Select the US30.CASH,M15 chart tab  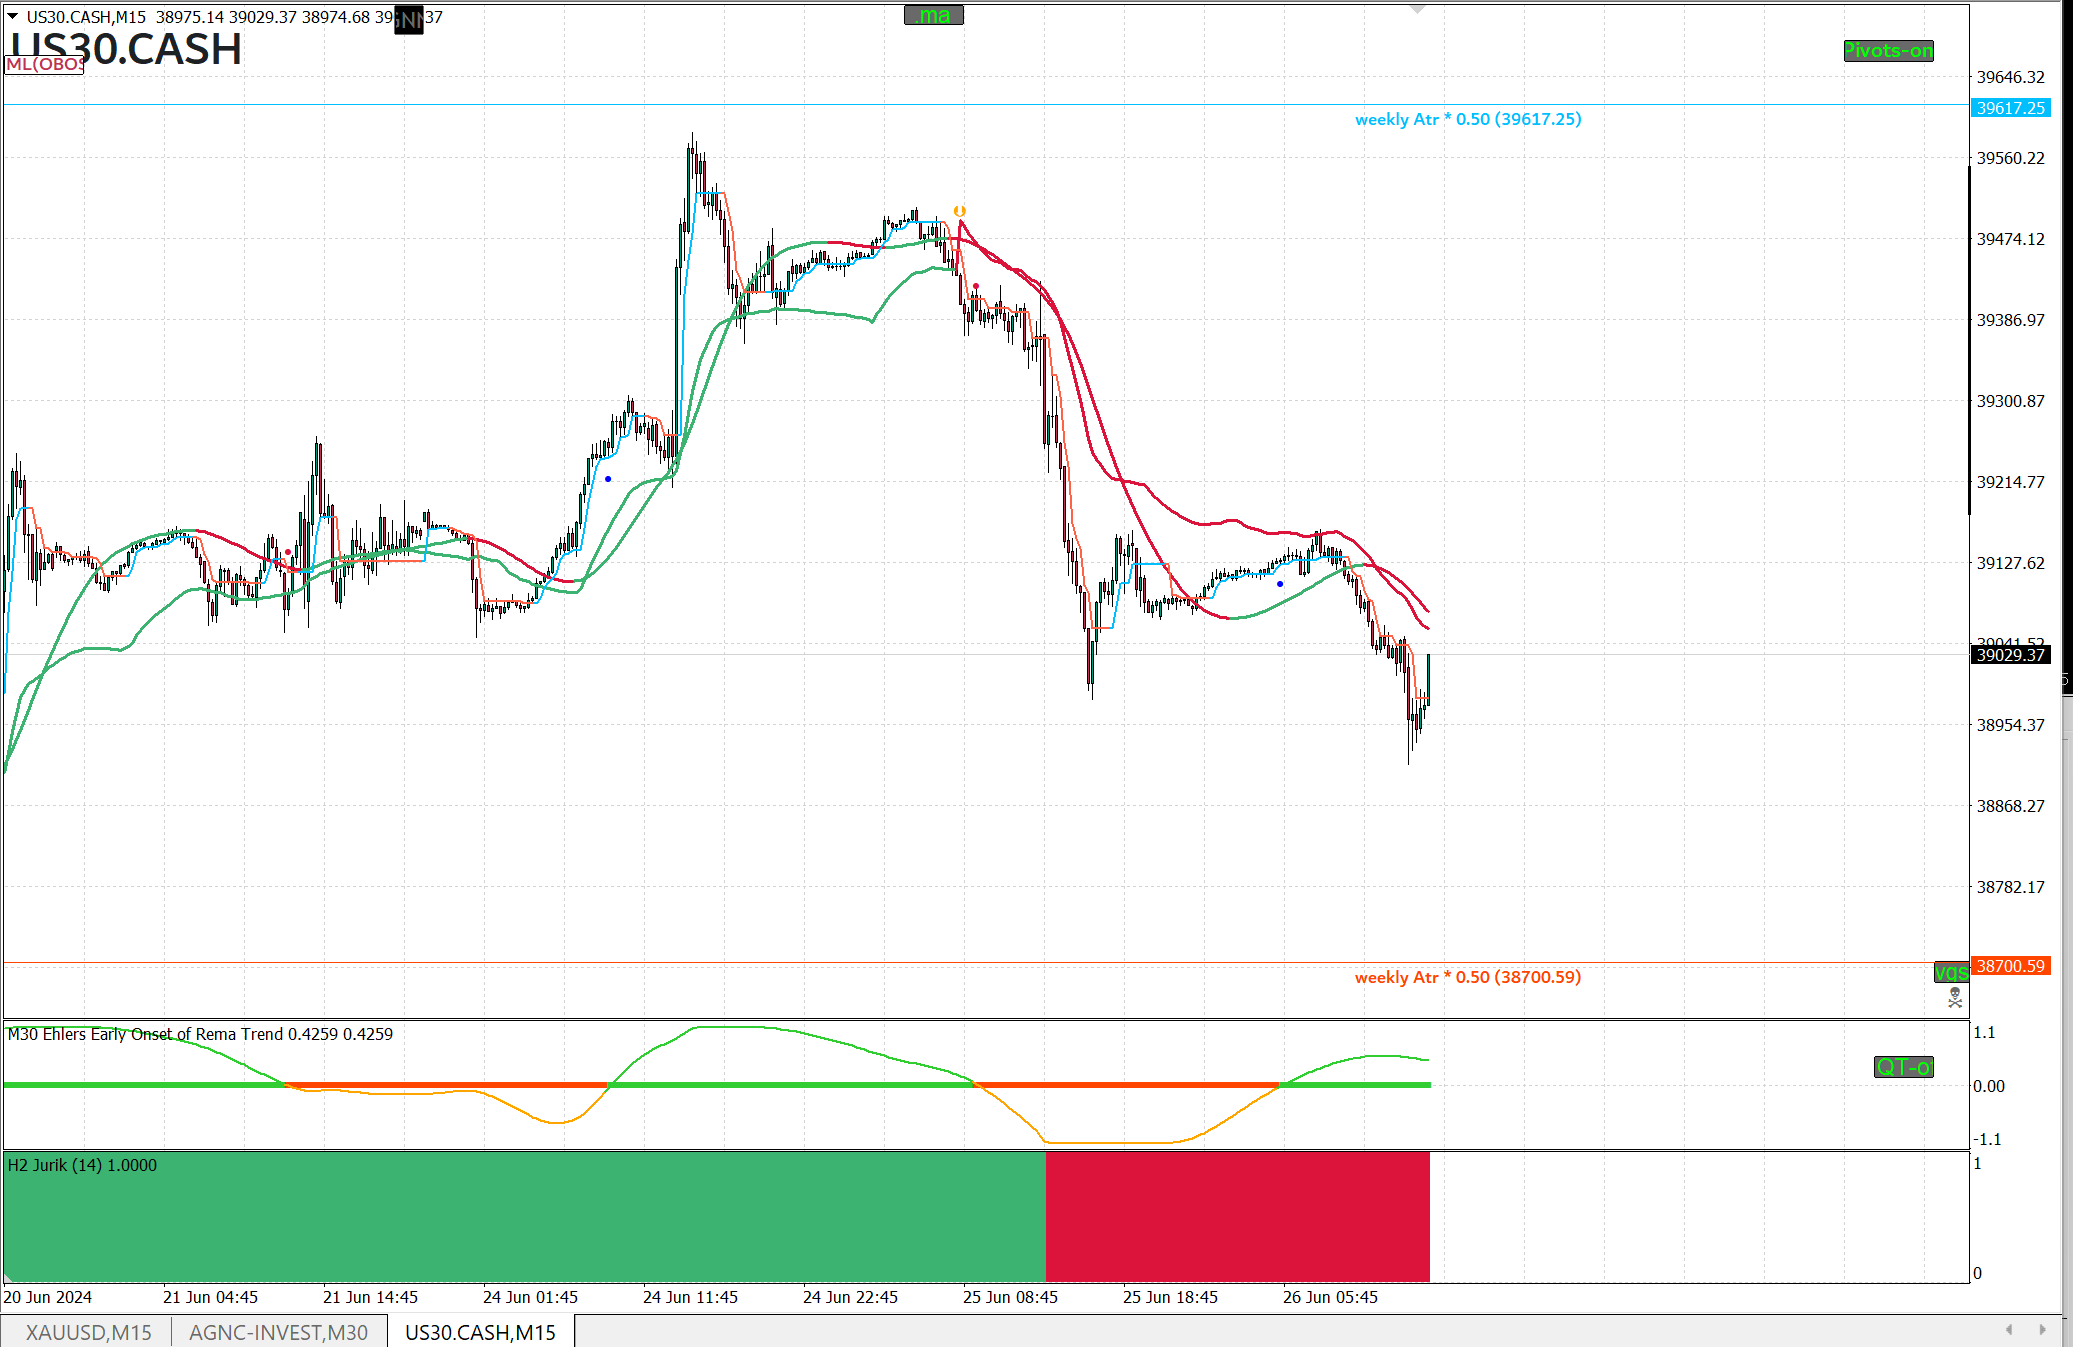480,1332
